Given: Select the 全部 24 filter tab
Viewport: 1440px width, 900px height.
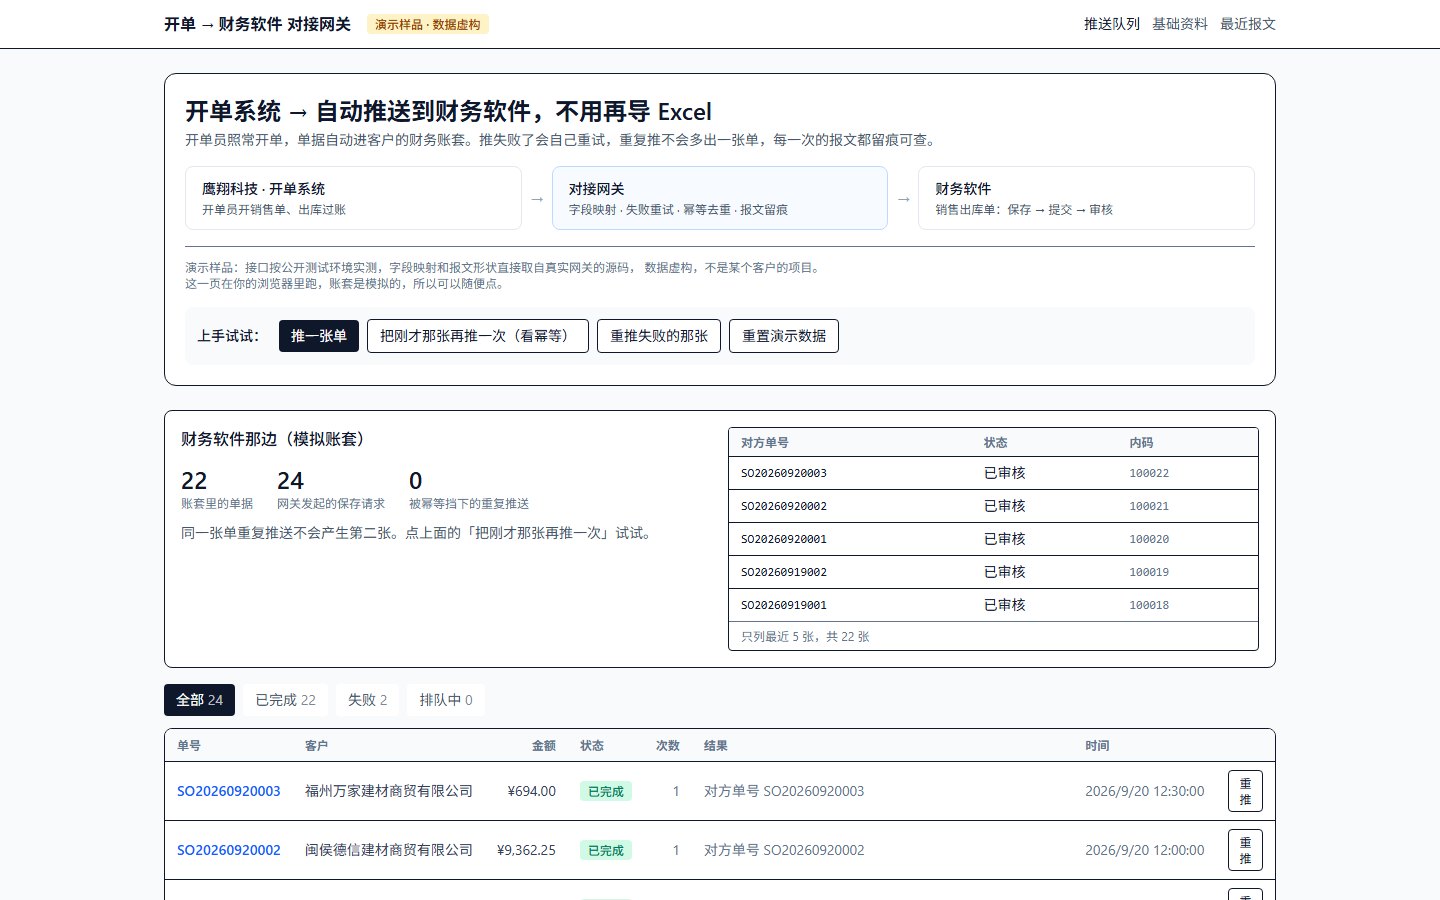Looking at the screenshot, I should (200, 700).
